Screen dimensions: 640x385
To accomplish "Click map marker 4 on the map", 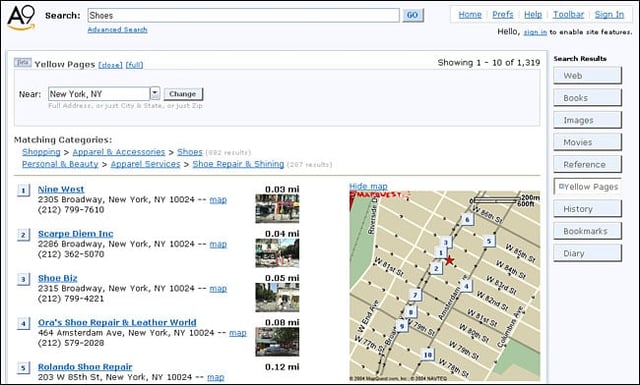I will coord(467,286).
